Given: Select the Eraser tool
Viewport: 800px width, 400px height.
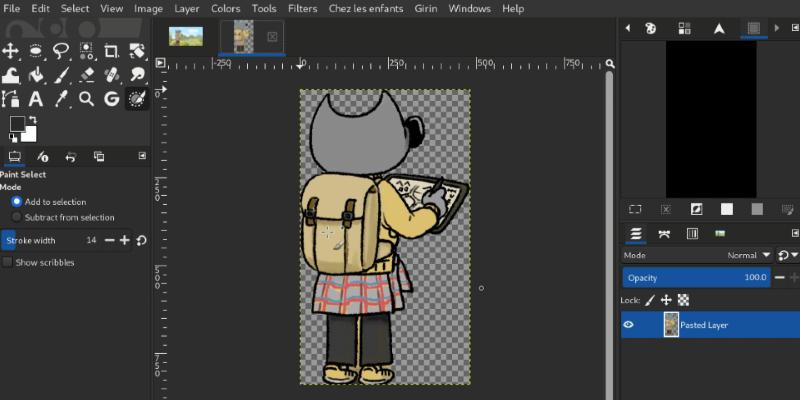Looking at the screenshot, I should click(x=86, y=75).
